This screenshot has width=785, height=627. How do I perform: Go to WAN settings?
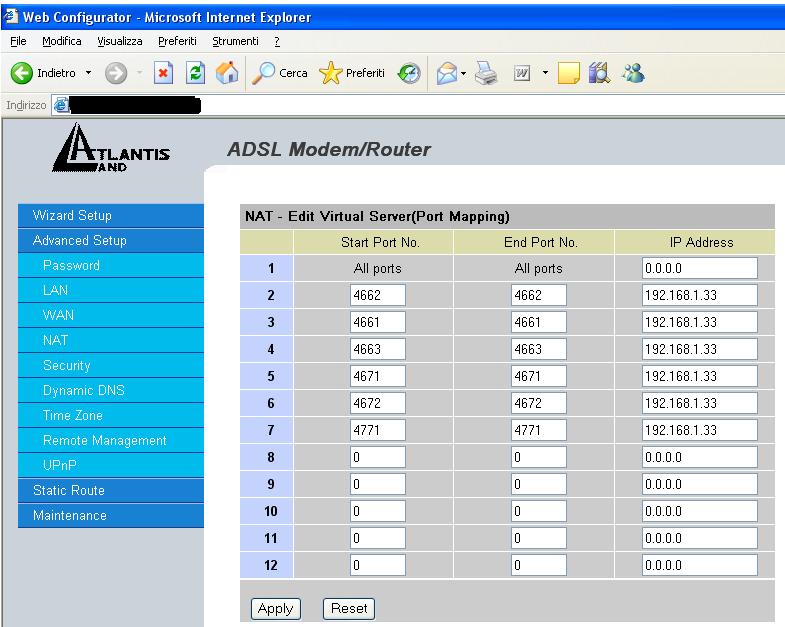pos(111,316)
